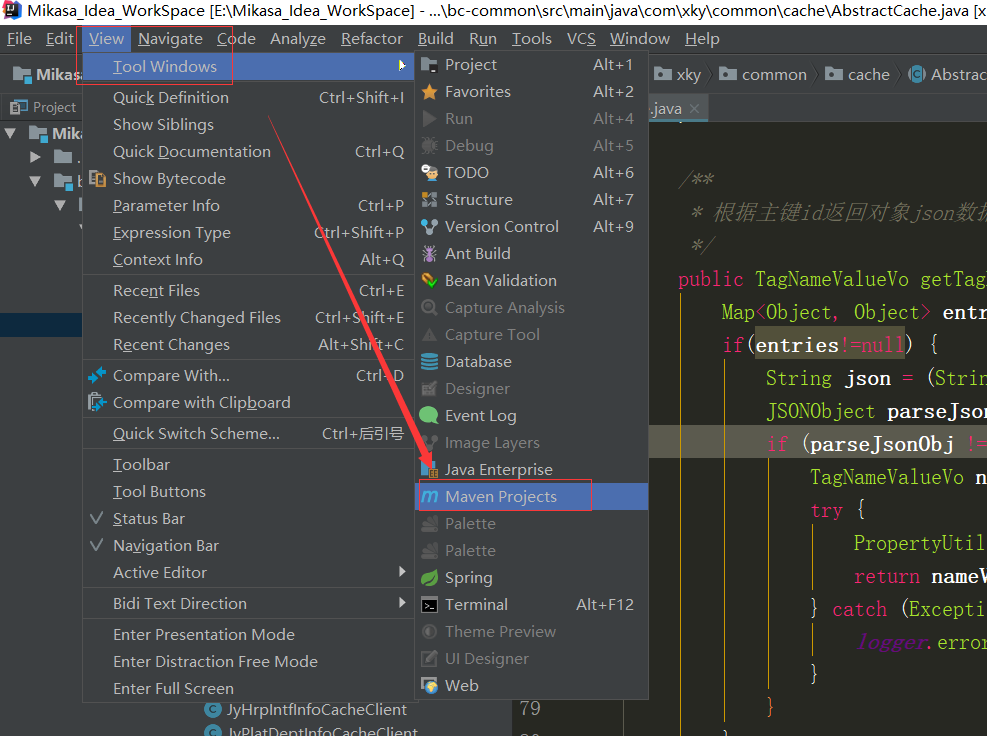Select Context Info
Viewport: 987px width, 736px height.
point(248,260)
